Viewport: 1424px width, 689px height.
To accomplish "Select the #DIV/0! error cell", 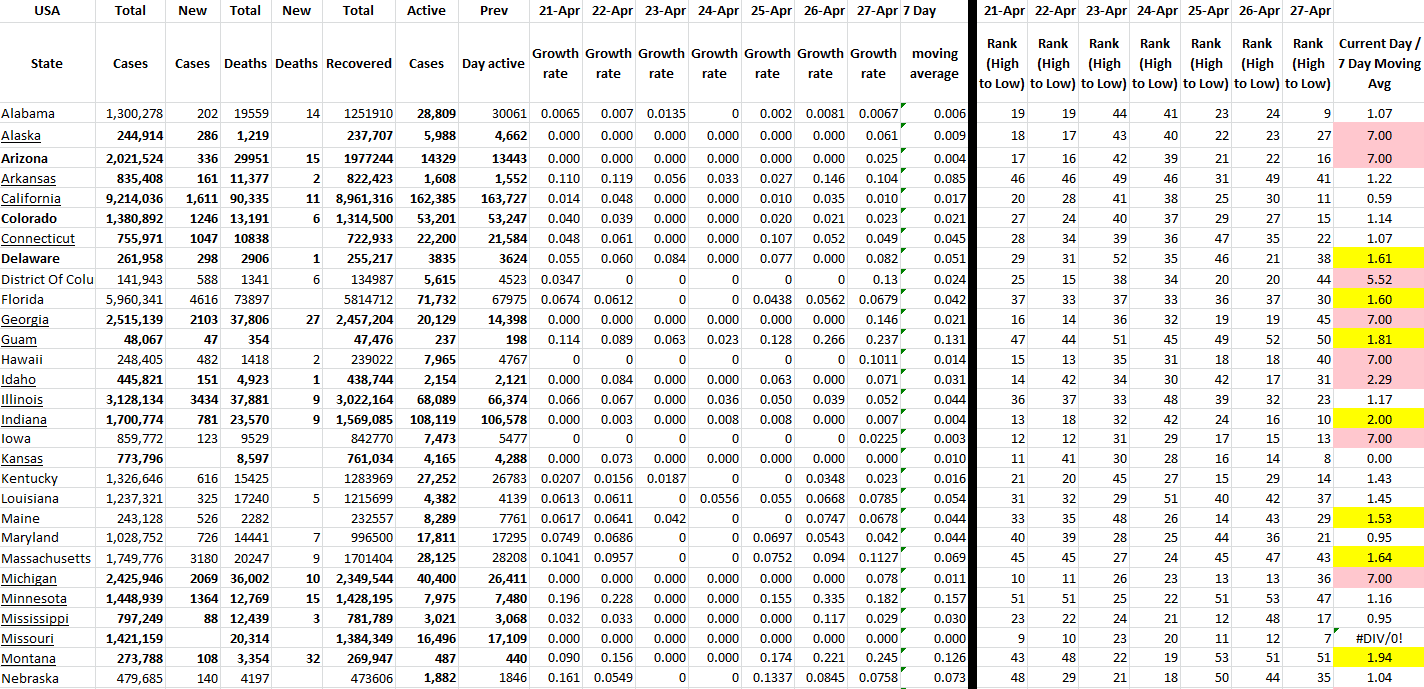I will (1378, 638).
